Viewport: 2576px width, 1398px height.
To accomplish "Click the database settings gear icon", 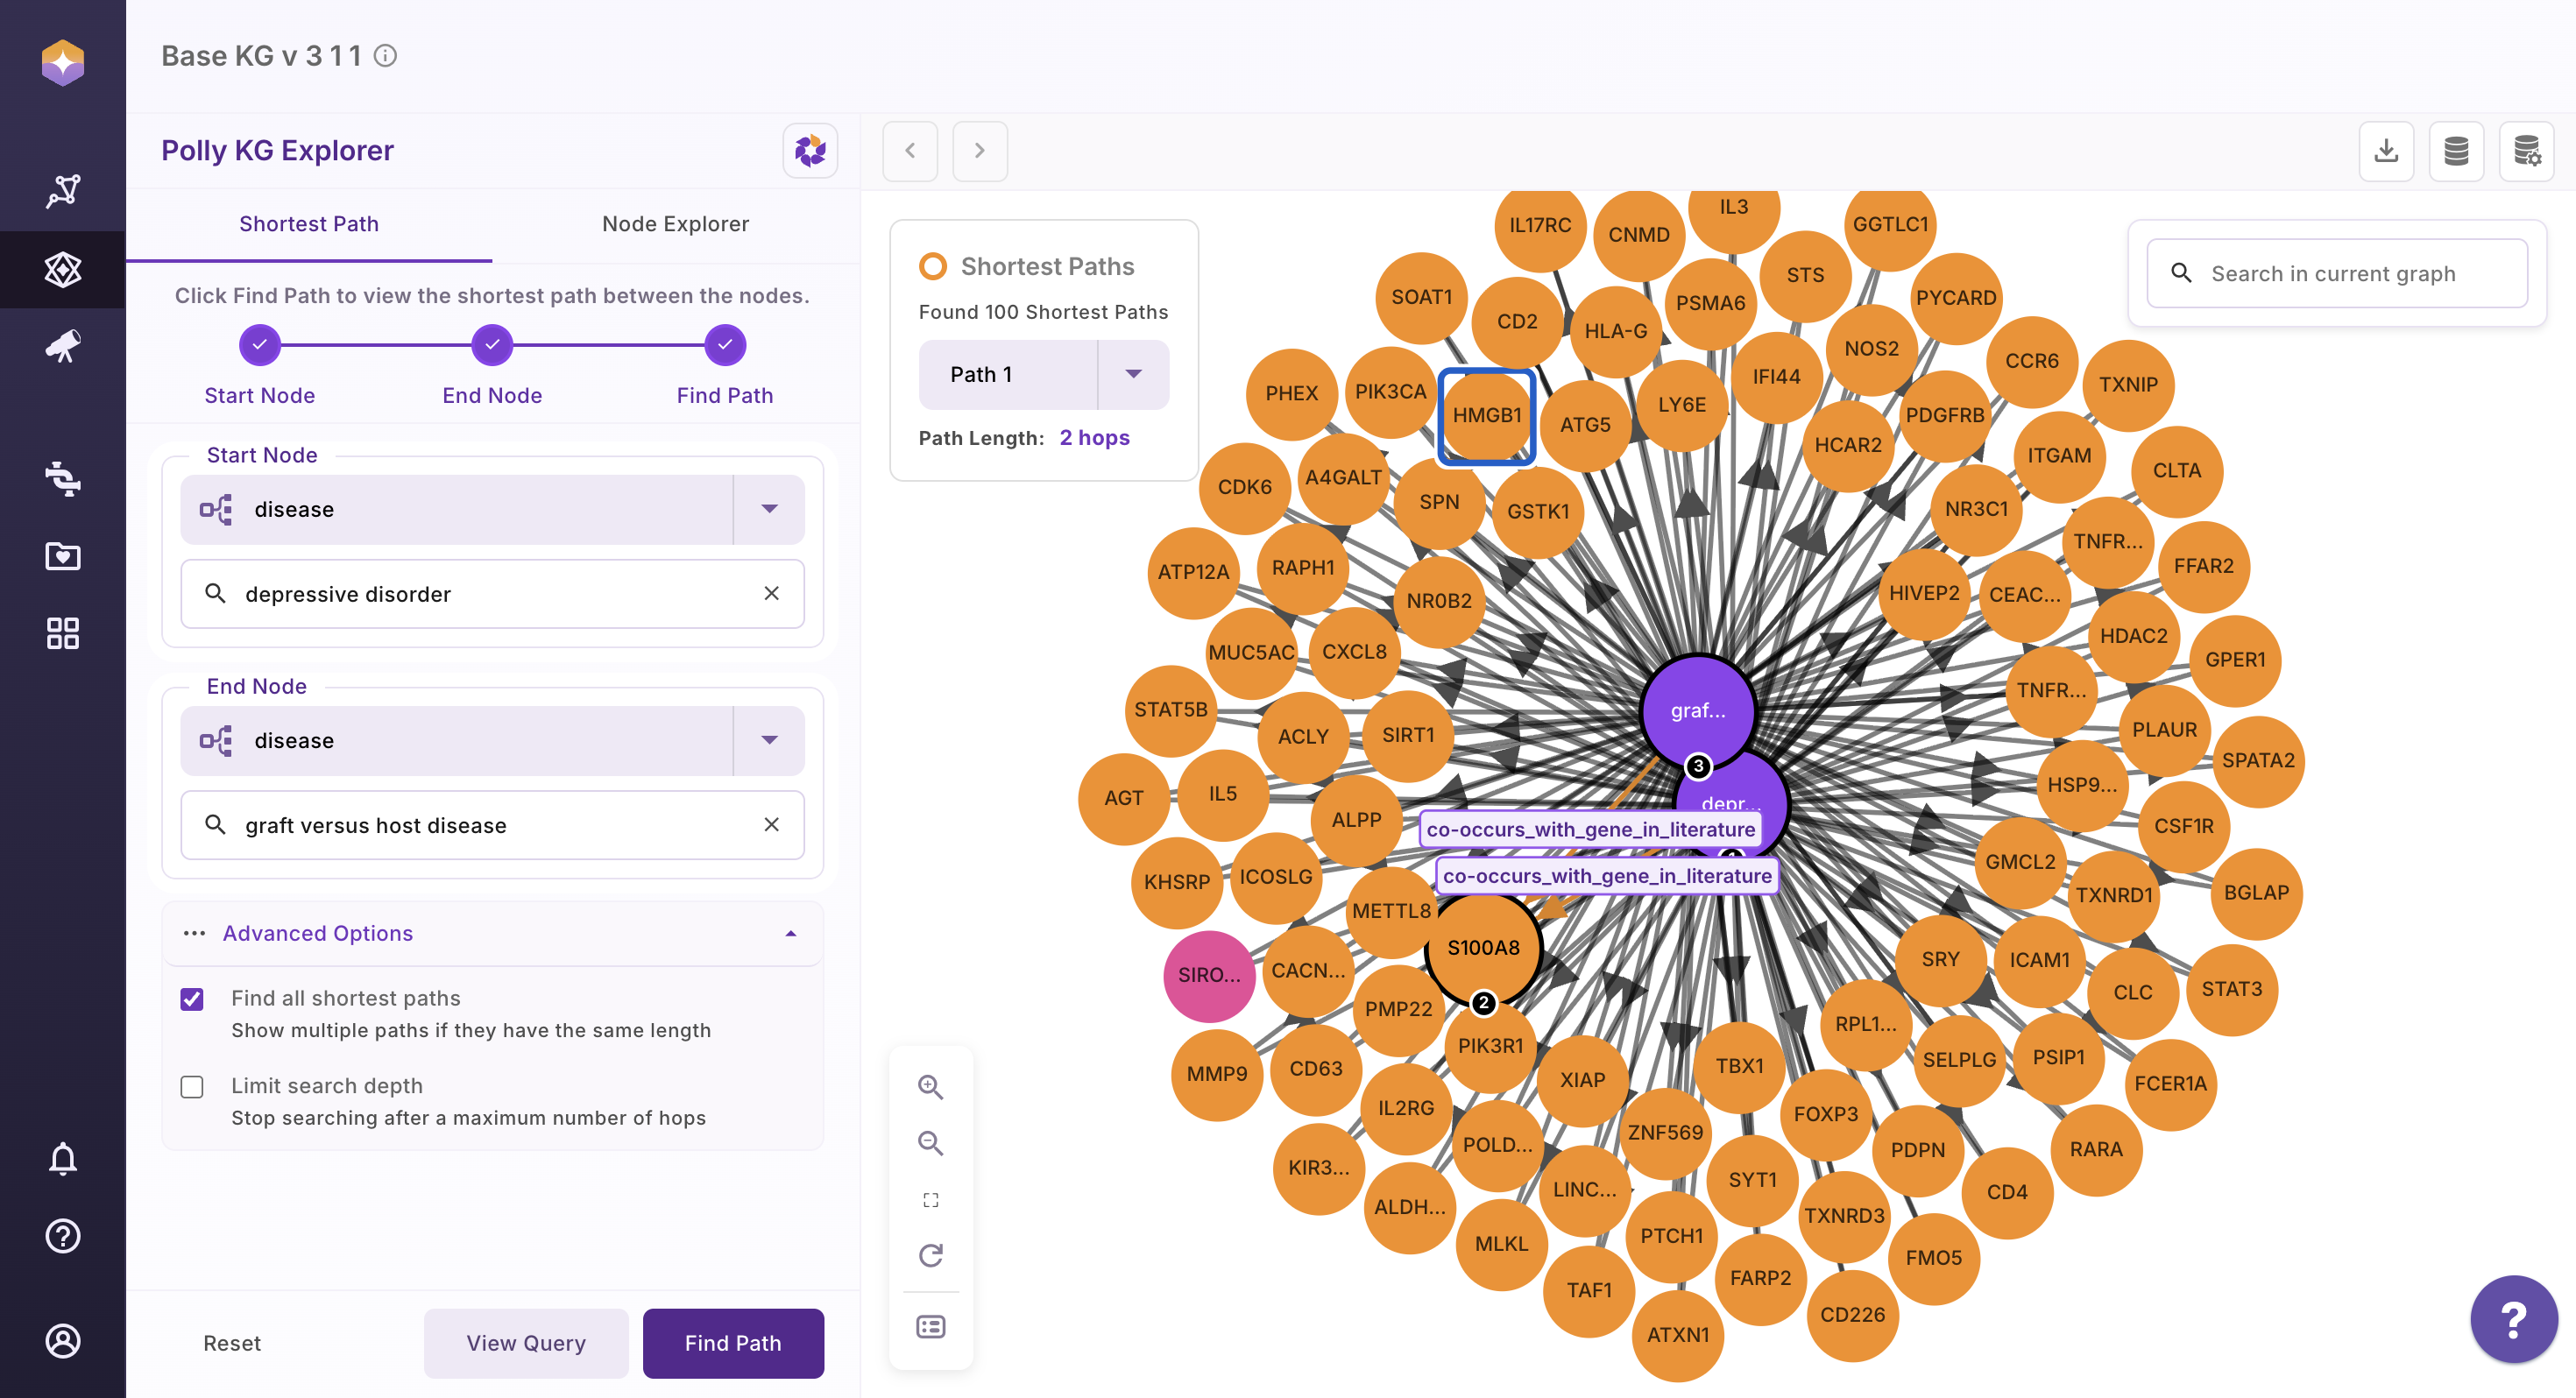I will (2526, 151).
